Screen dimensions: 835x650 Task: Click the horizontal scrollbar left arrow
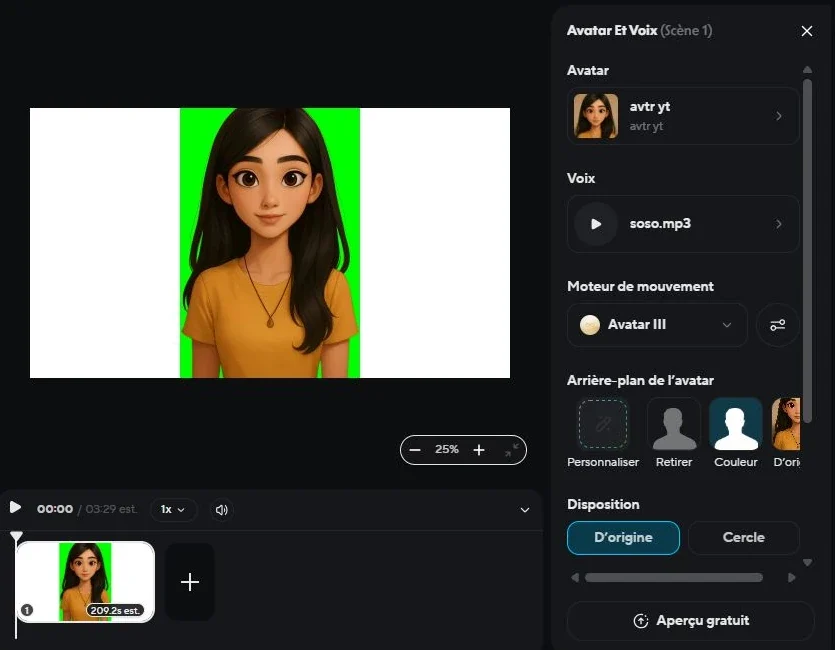click(x=575, y=578)
